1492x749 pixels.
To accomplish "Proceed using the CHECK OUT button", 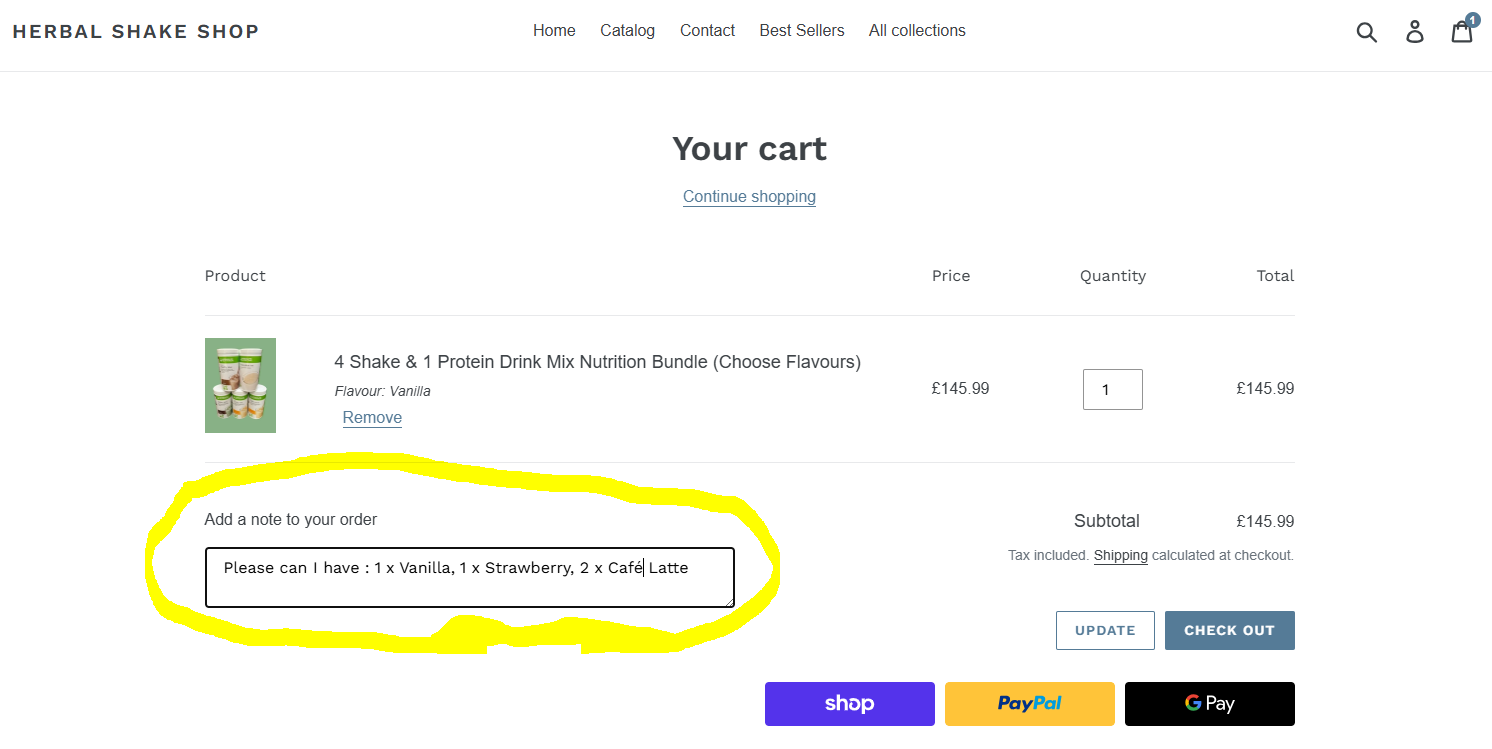I will [1229, 630].
